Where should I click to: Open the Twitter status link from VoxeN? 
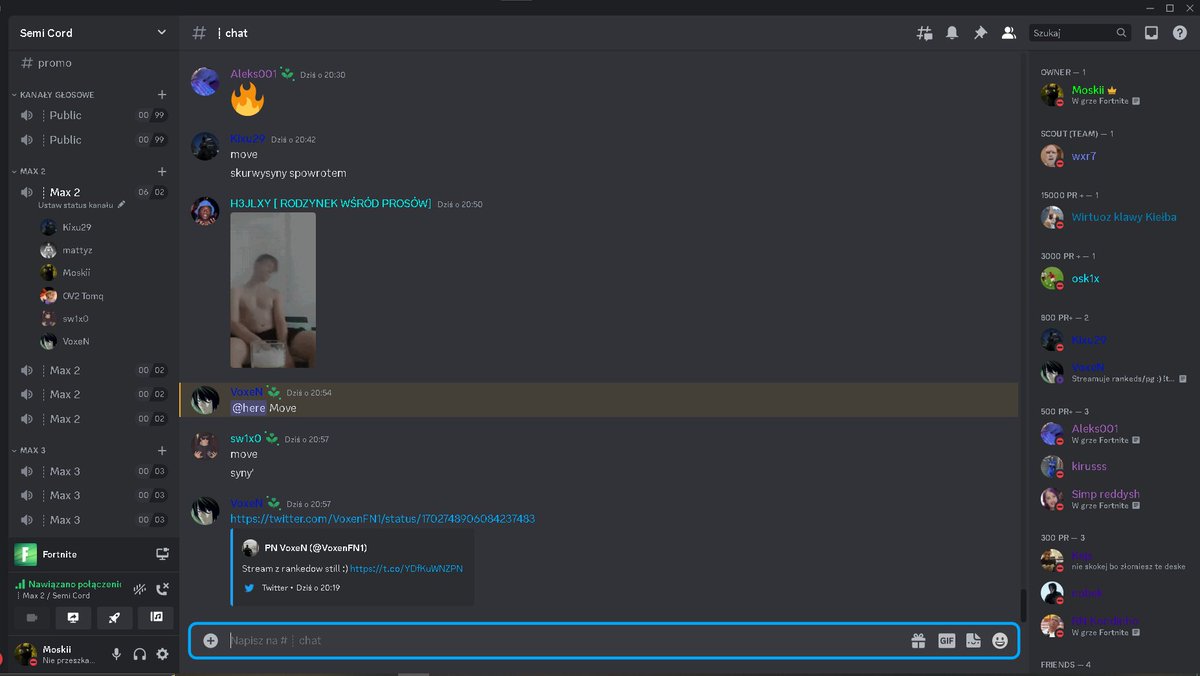click(382, 519)
